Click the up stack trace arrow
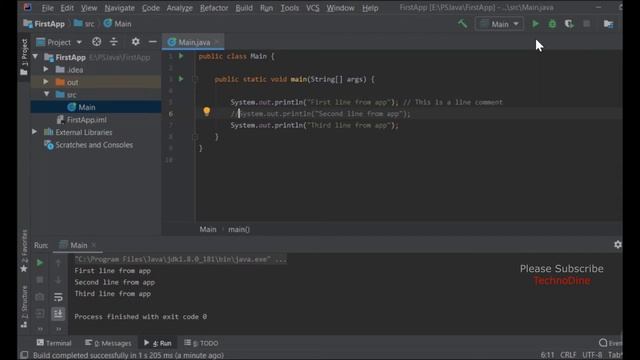This screenshot has height=360, width=640. (58, 263)
